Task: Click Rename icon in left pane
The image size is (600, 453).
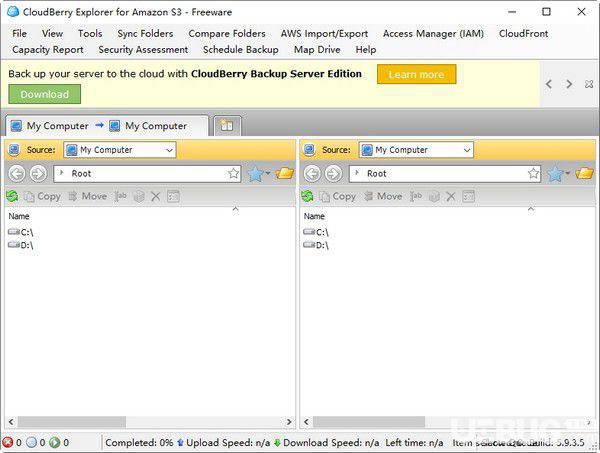Action: coord(120,196)
